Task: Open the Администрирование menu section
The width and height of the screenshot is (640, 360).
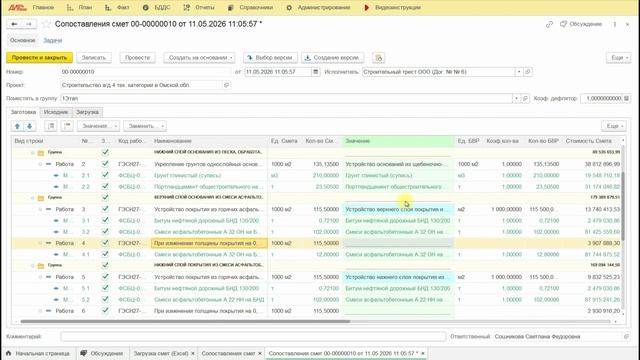Action: pos(318,7)
